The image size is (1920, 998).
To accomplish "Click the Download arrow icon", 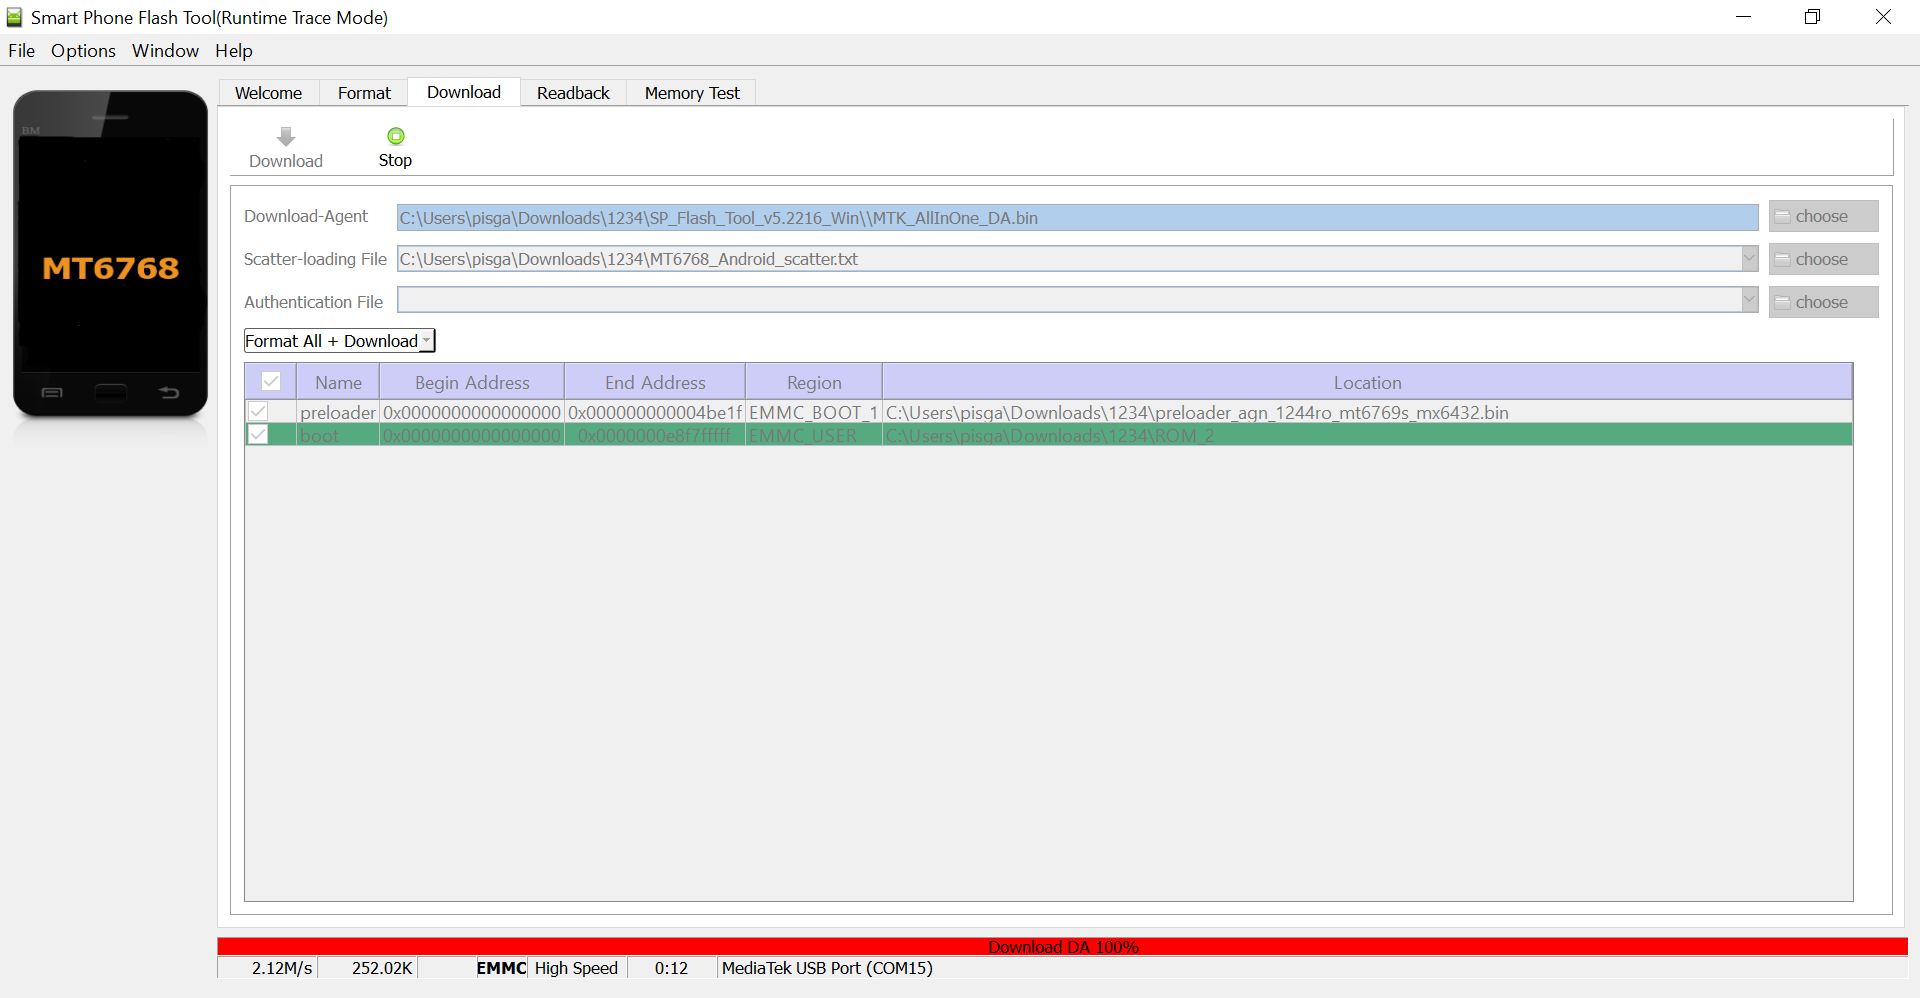I will tap(286, 137).
